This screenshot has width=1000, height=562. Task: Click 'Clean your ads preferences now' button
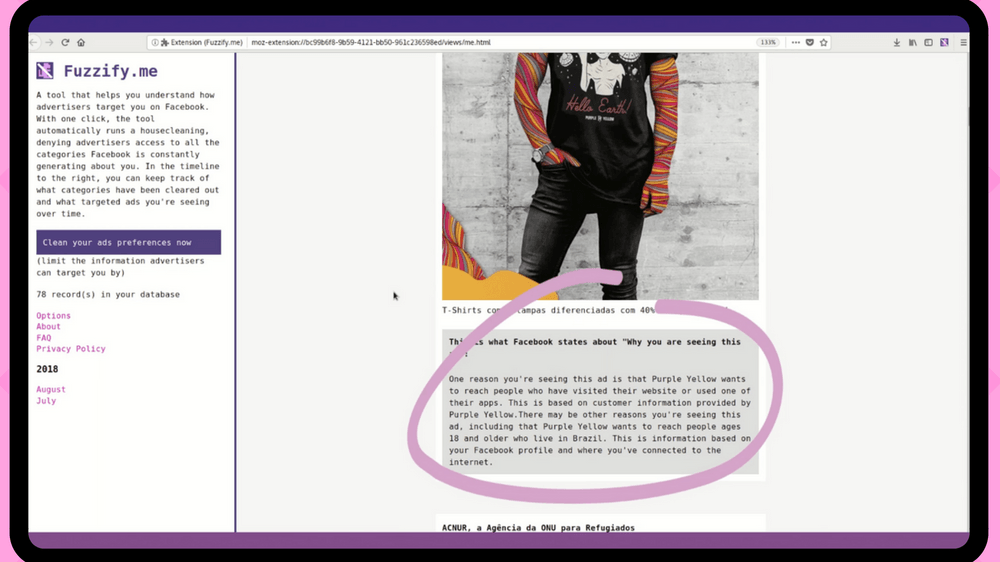click(x=128, y=242)
